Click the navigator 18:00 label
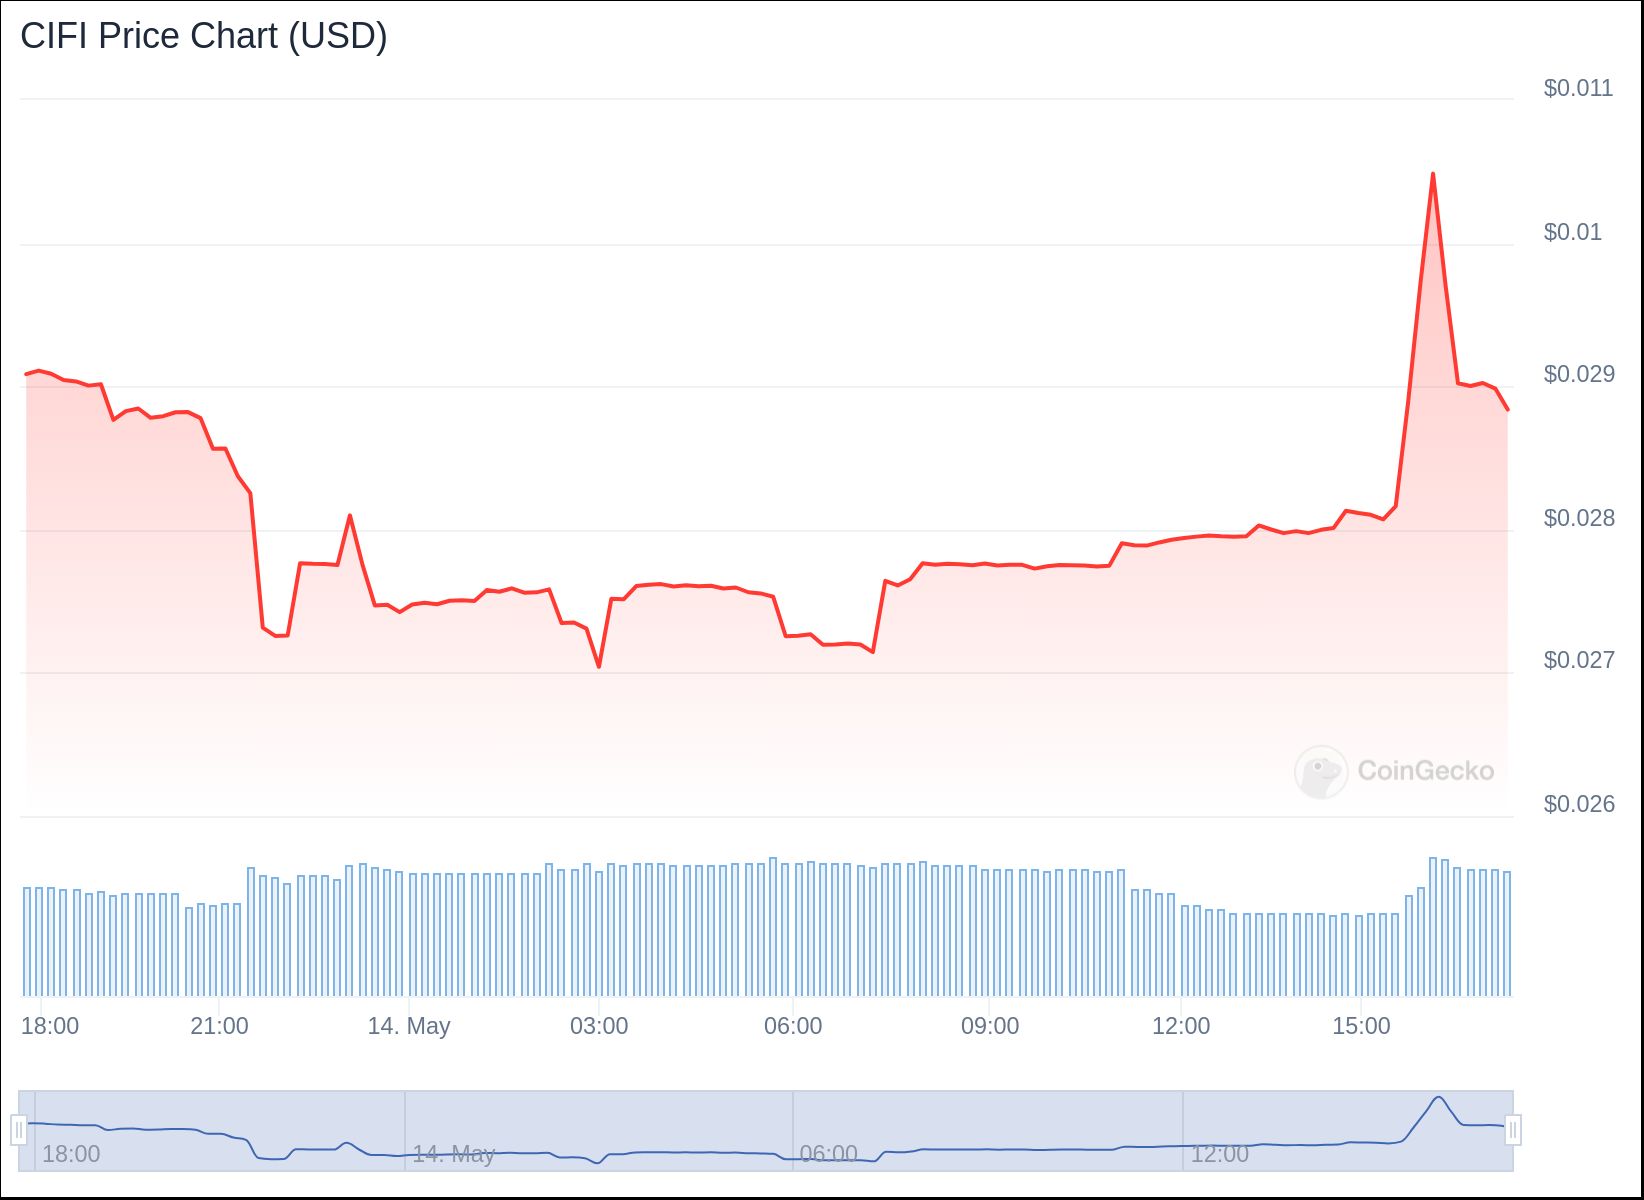This screenshot has width=1644, height=1200. pos(71,1154)
